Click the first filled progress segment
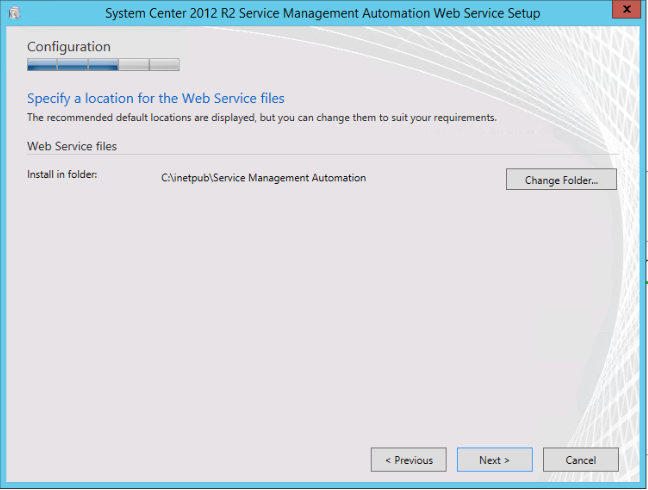This screenshot has height=490, width=648. [x=42, y=65]
